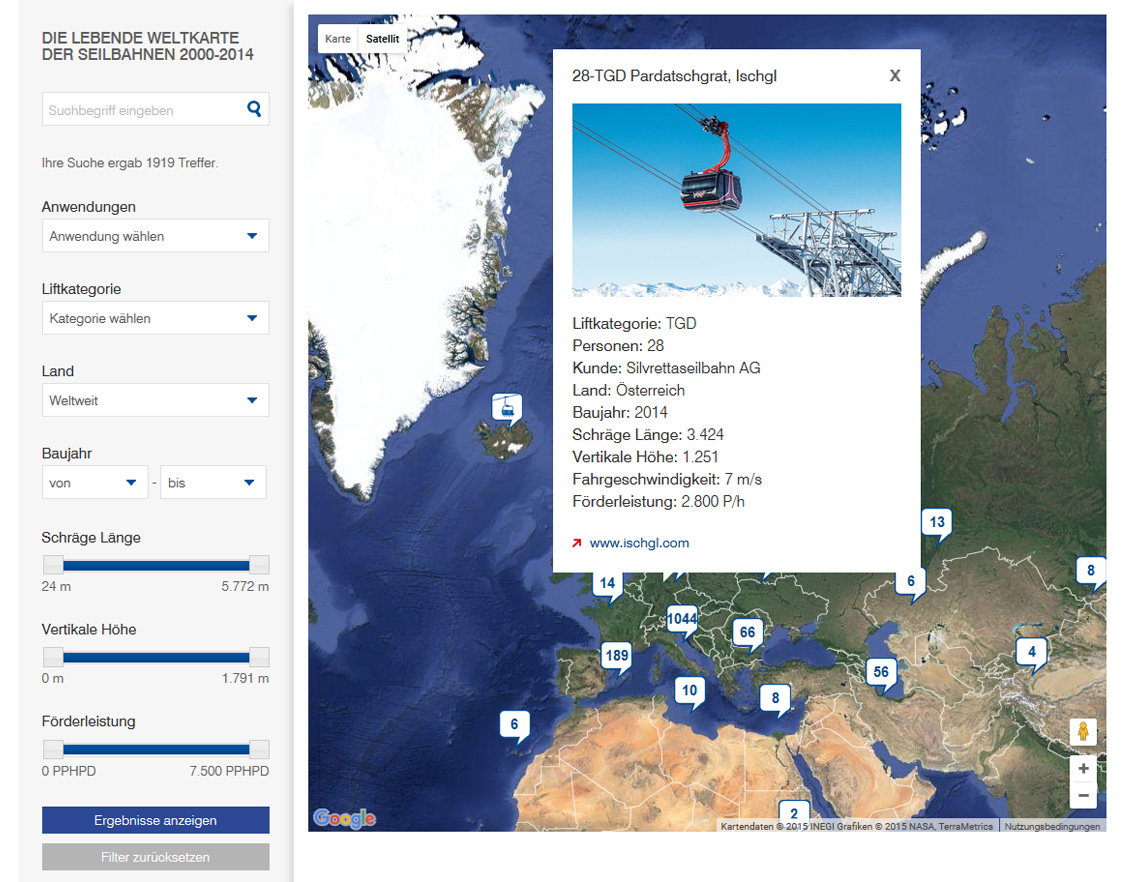Expand the Land dropdown showing Weltweit

[155, 400]
